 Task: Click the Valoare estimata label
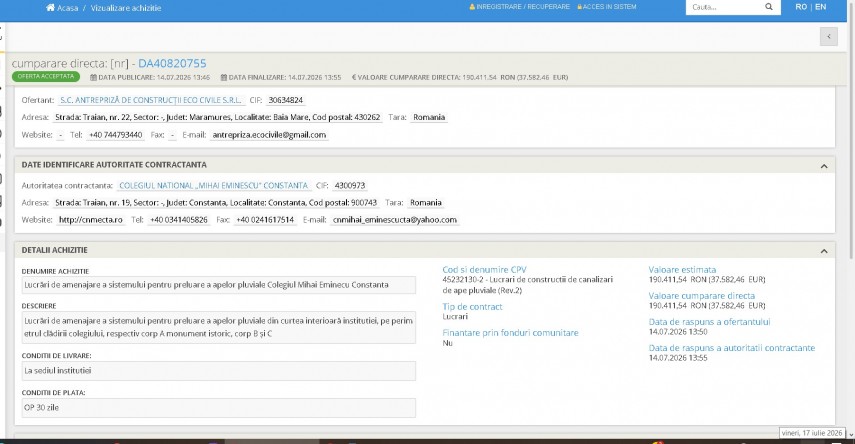coord(682,269)
